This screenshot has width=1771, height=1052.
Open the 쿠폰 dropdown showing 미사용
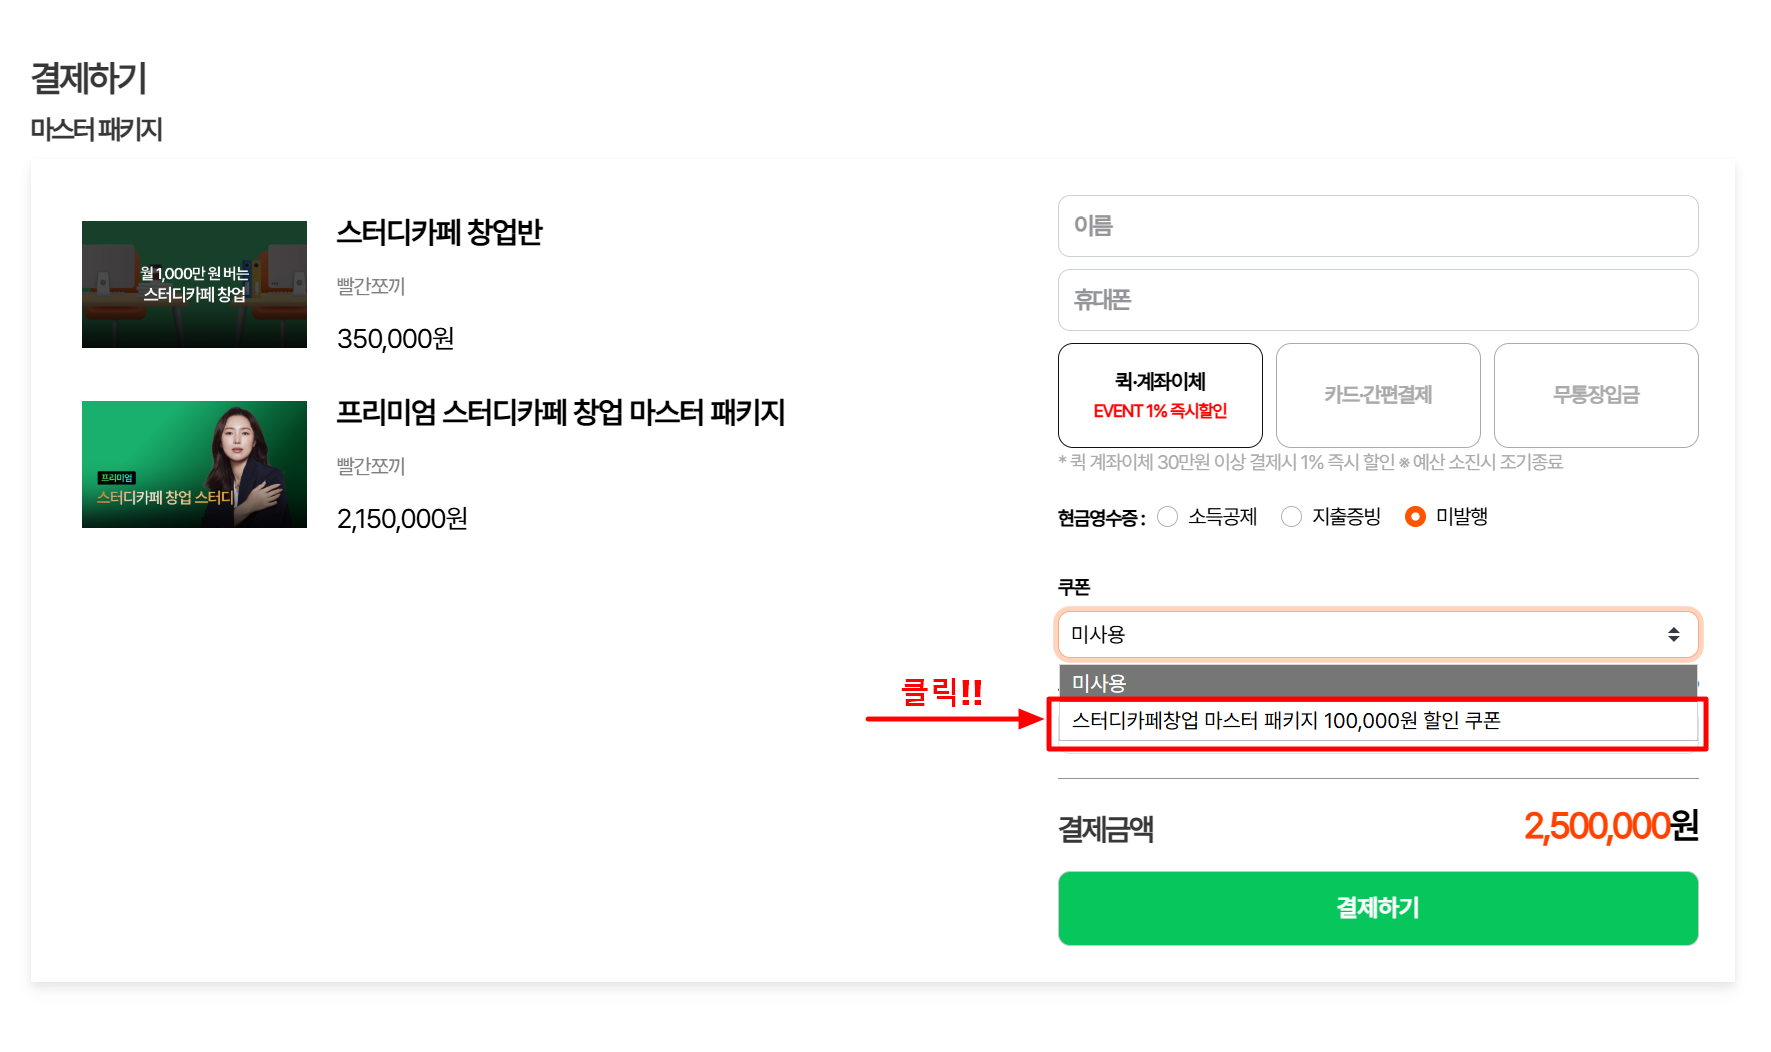[x=1378, y=634]
